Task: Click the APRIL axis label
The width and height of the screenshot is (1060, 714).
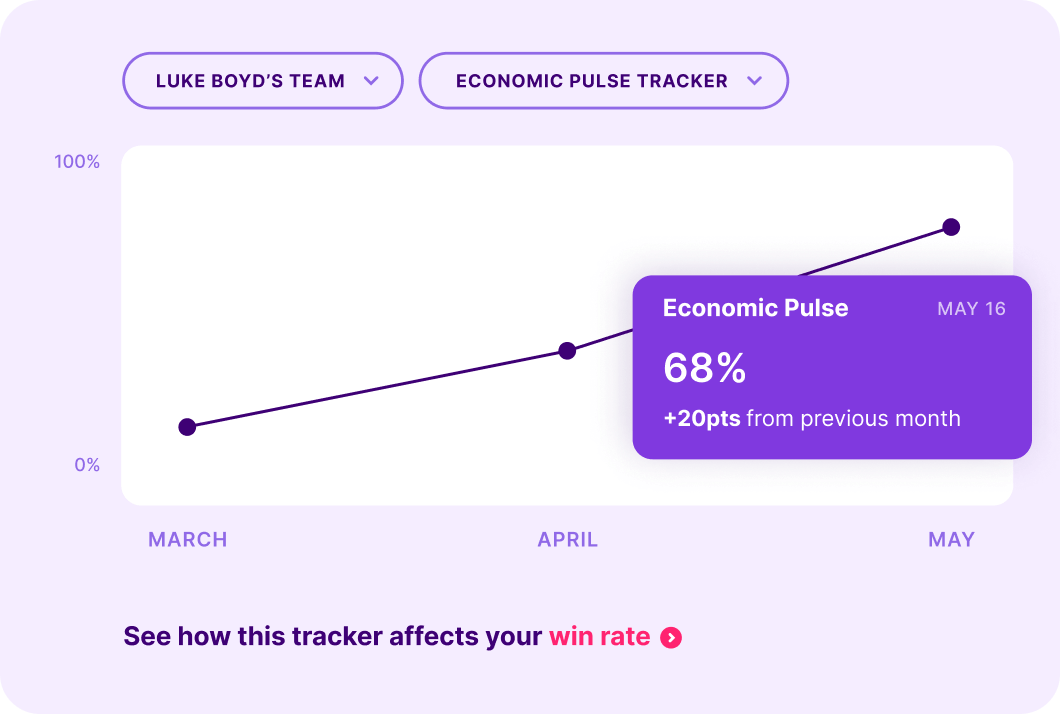Action: point(567,540)
